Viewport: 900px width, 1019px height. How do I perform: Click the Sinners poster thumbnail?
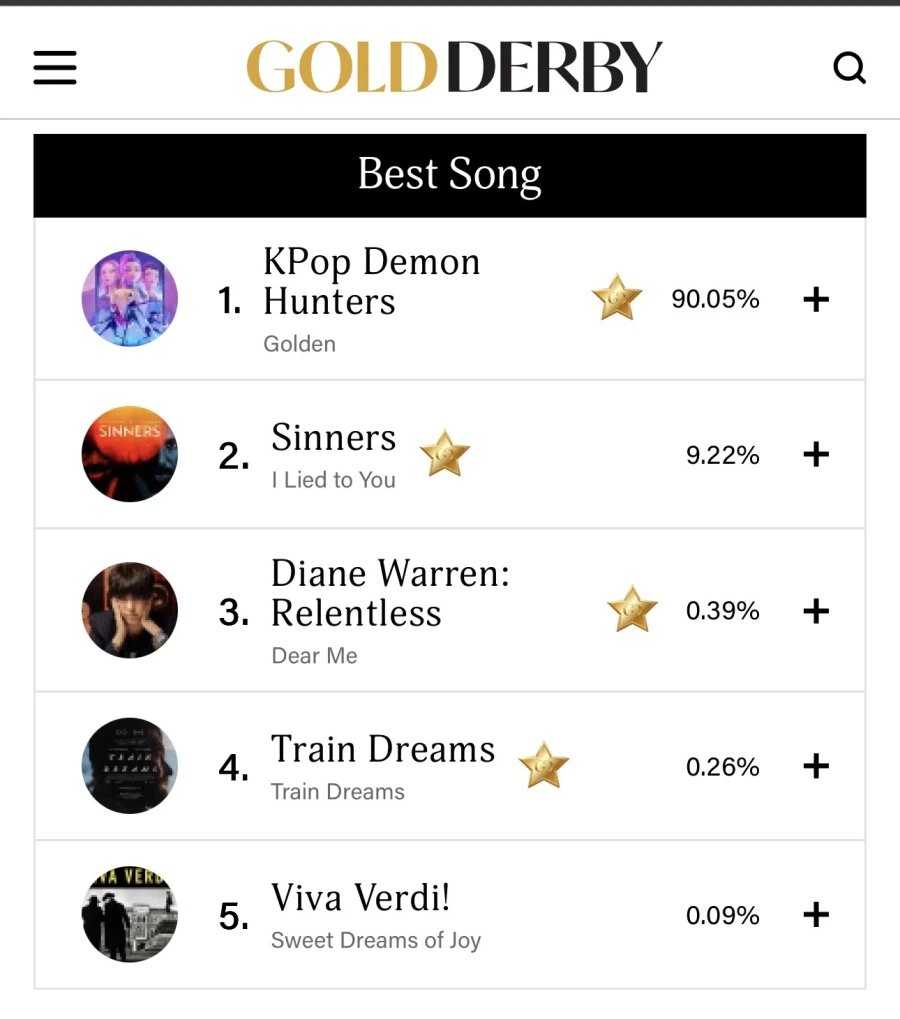pyautogui.click(x=129, y=454)
